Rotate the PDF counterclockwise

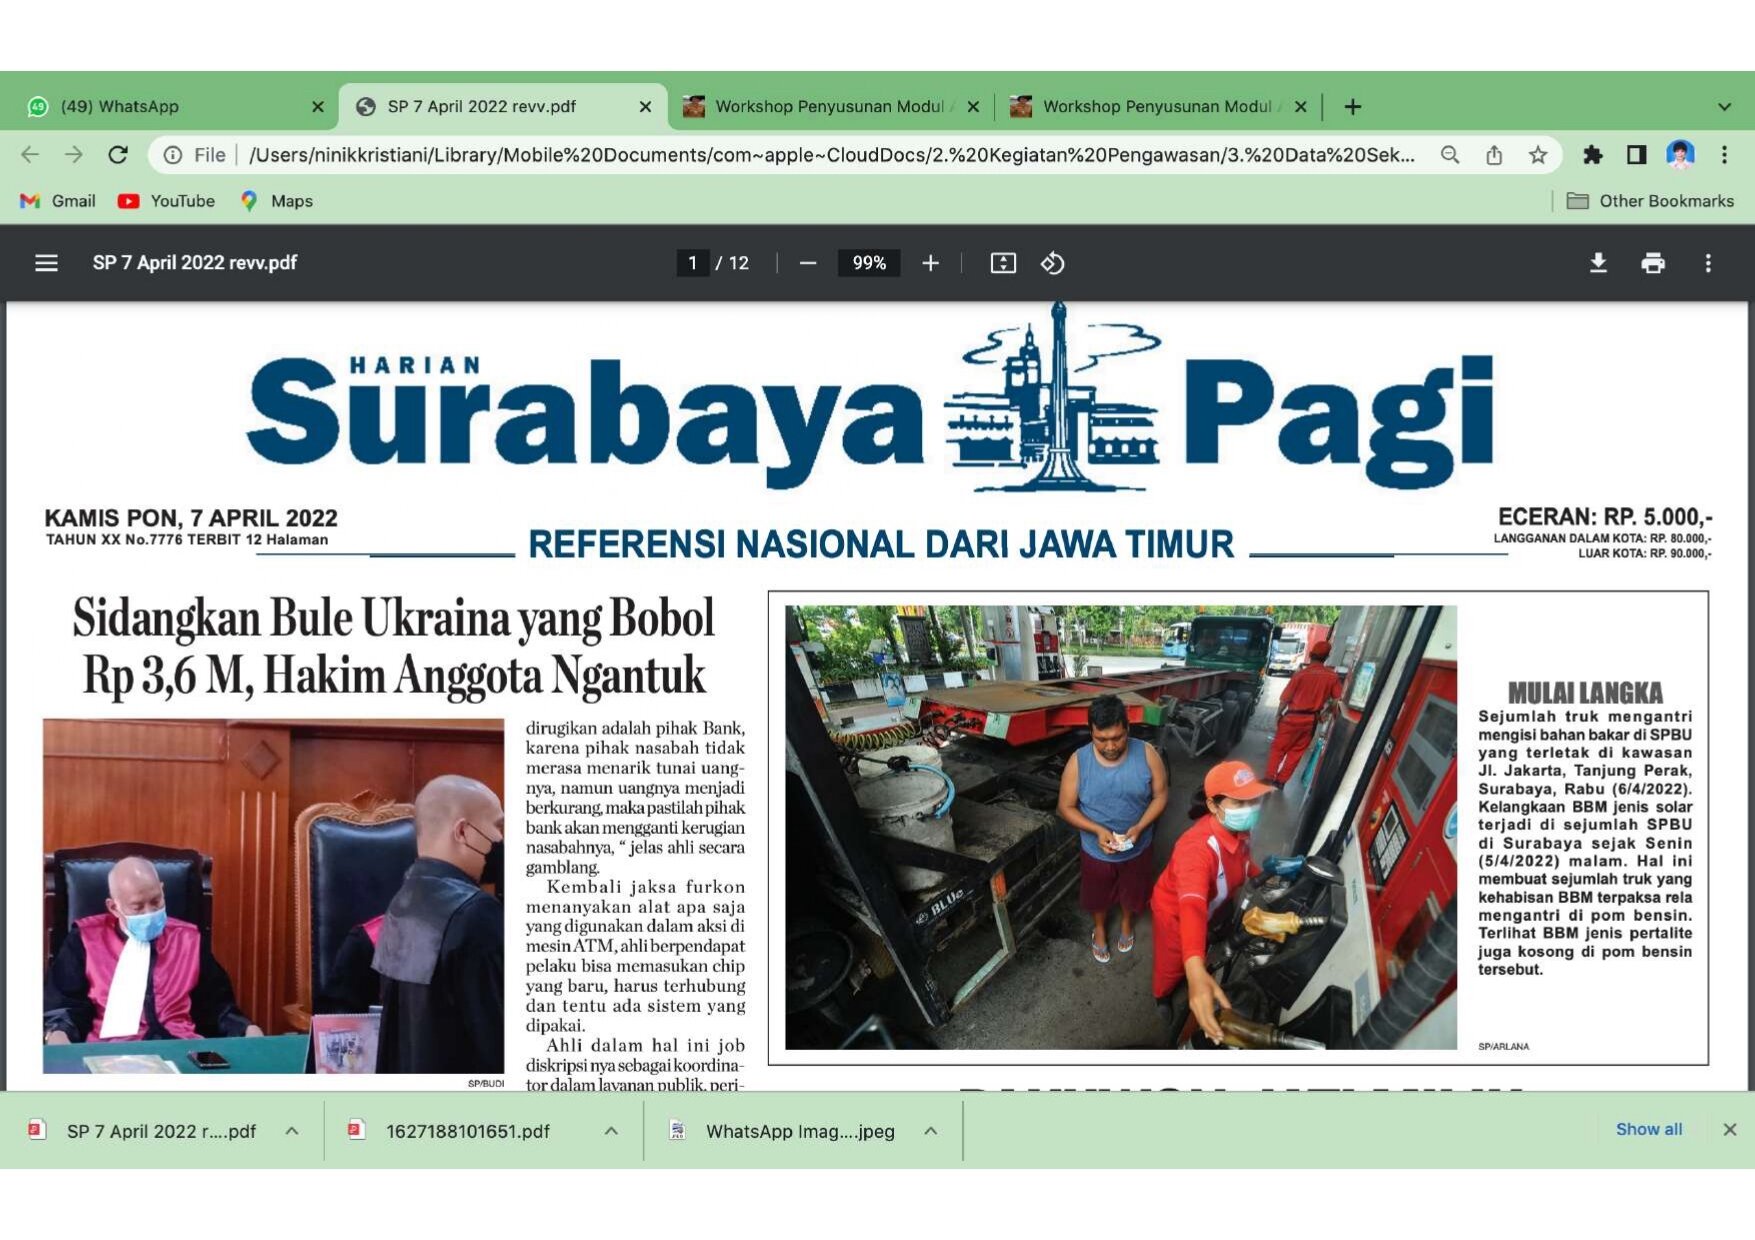[1052, 263]
